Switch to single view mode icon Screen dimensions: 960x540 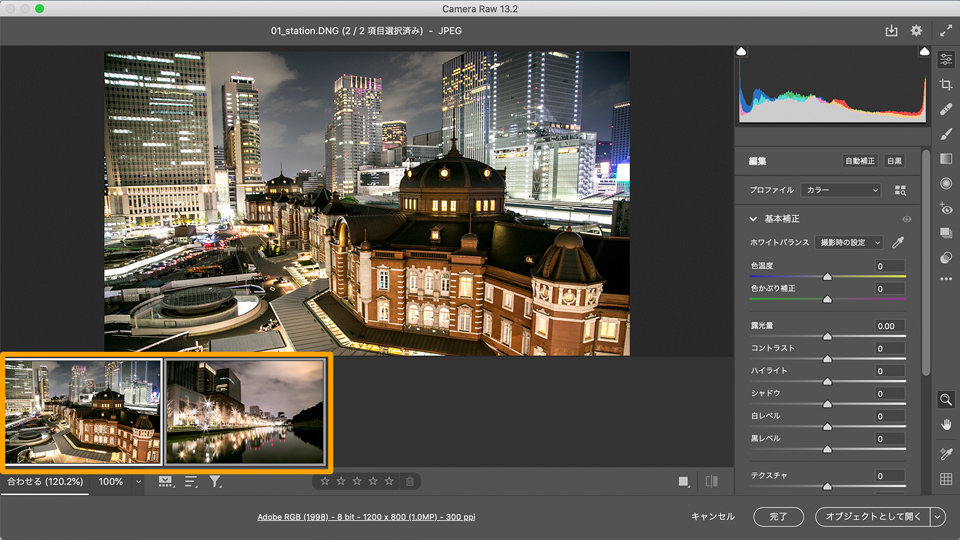[x=684, y=482]
